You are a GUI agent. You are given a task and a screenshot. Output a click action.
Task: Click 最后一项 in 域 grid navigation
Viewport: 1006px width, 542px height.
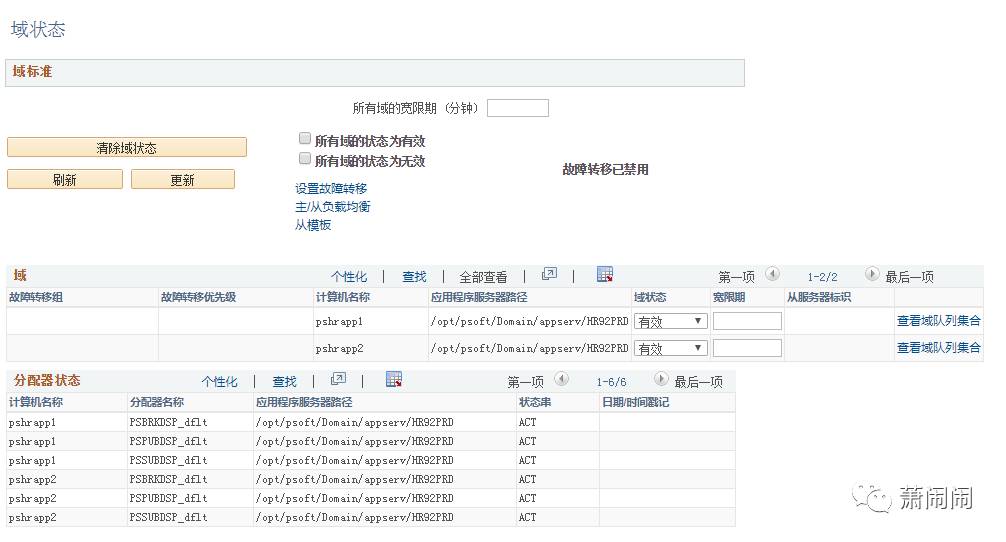click(x=909, y=277)
